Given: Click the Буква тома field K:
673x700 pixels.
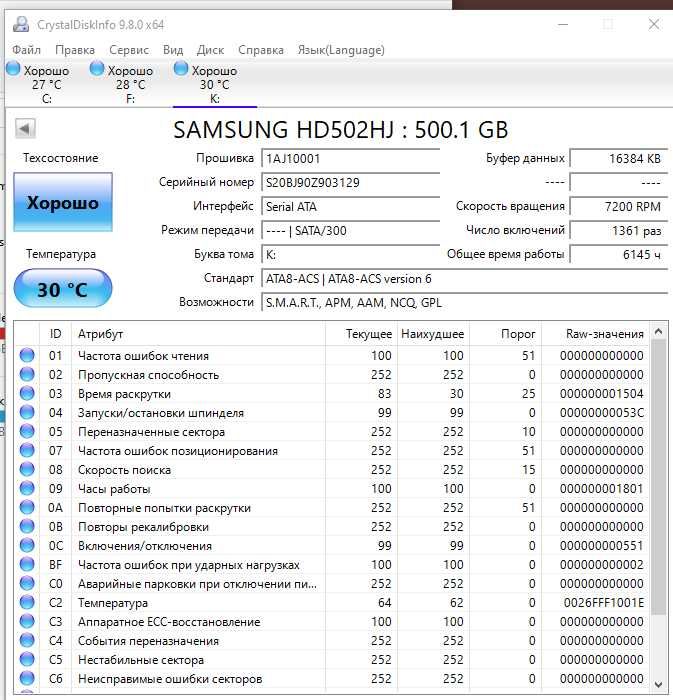Looking at the screenshot, I should point(350,254).
